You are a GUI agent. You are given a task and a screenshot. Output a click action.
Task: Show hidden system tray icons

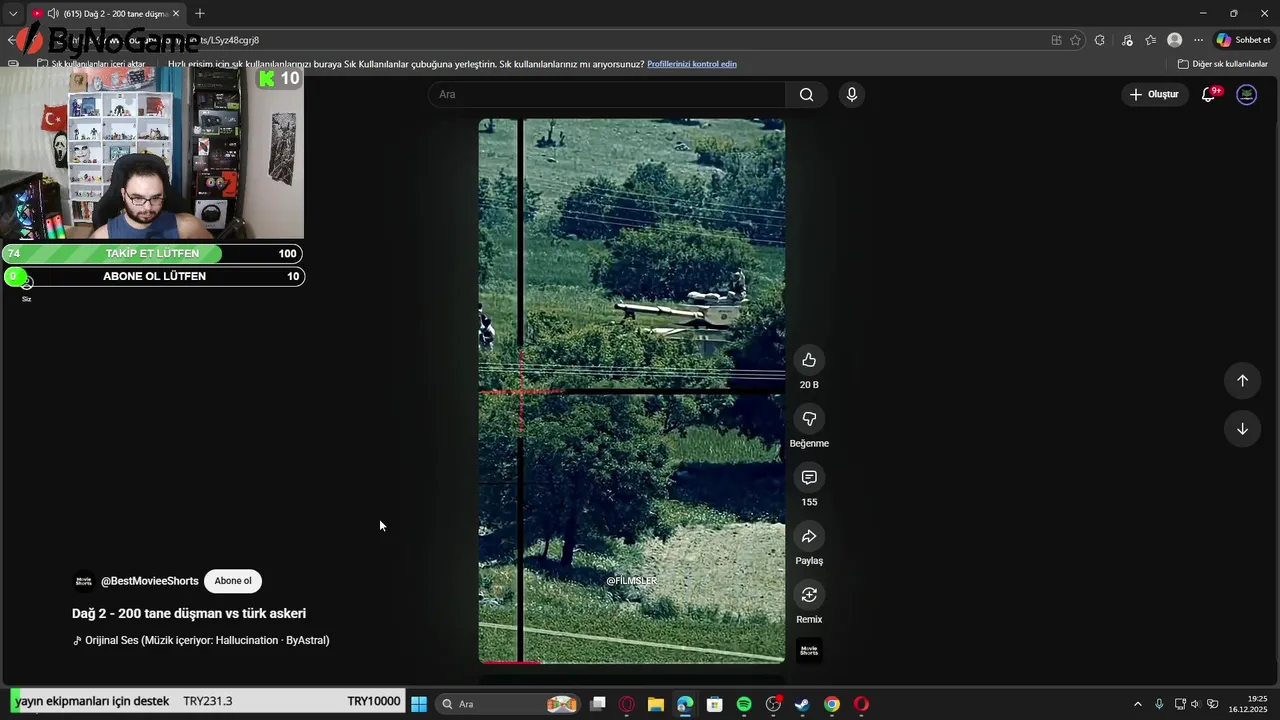click(x=1137, y=704)
